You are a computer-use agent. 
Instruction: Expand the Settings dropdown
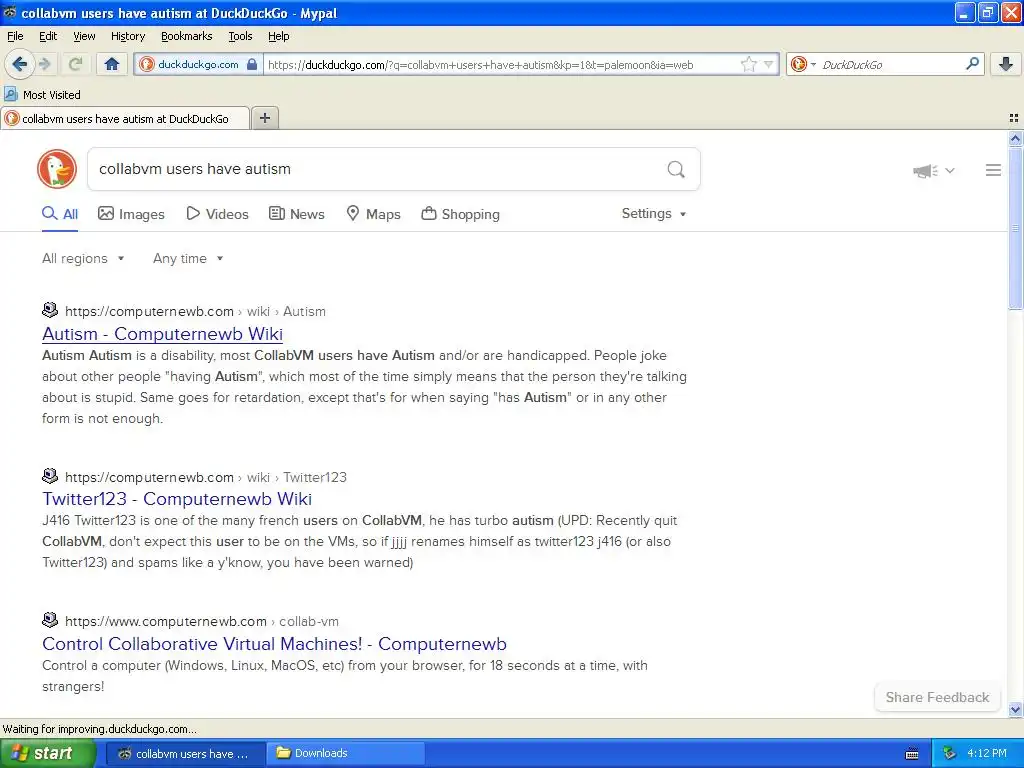click(x=654, y=214)
